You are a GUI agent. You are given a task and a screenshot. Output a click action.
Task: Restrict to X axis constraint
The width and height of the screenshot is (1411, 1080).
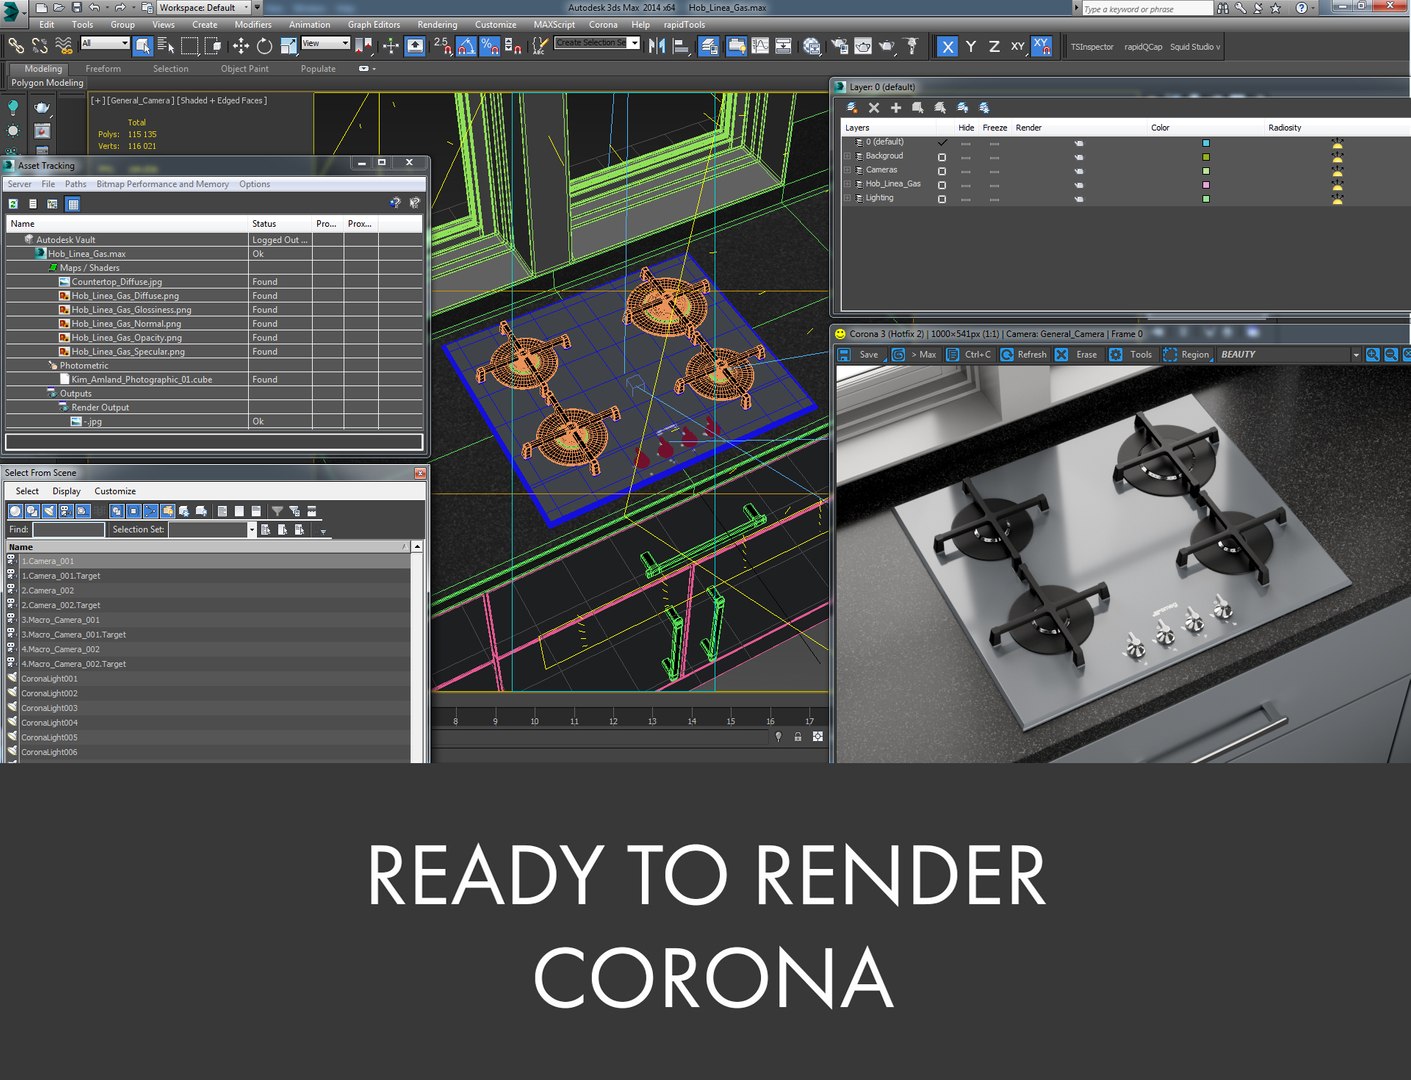click(948, 46)
